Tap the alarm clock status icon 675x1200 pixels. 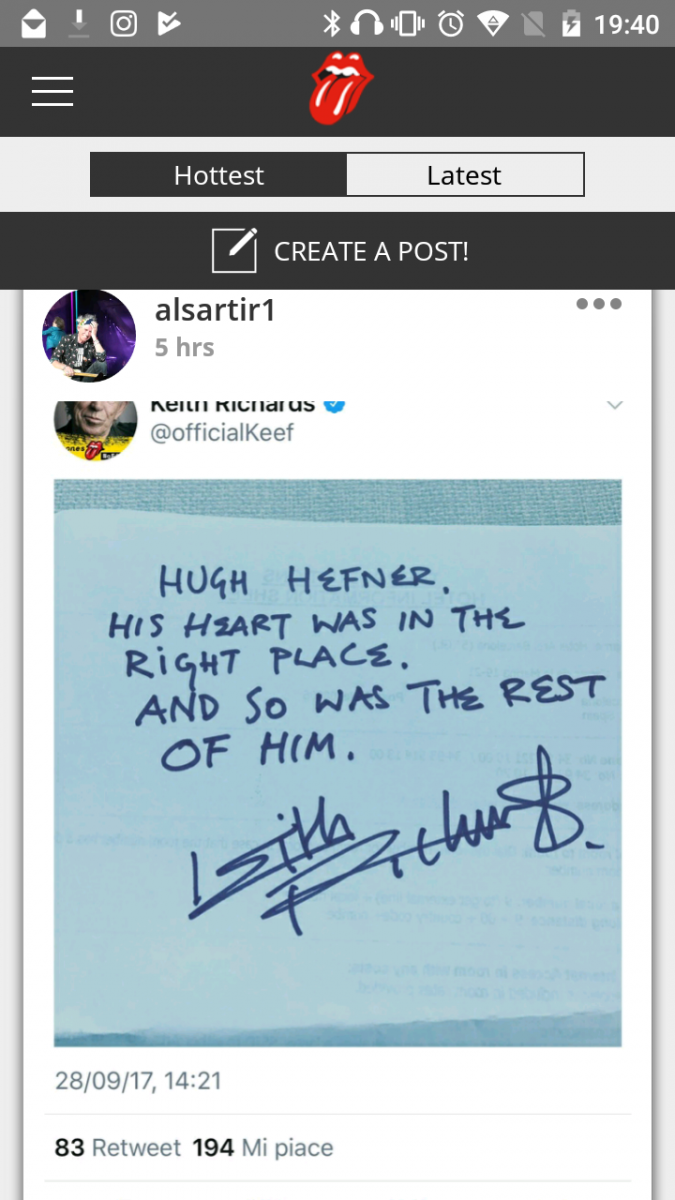pyautogui.click(x=451, y=23)
